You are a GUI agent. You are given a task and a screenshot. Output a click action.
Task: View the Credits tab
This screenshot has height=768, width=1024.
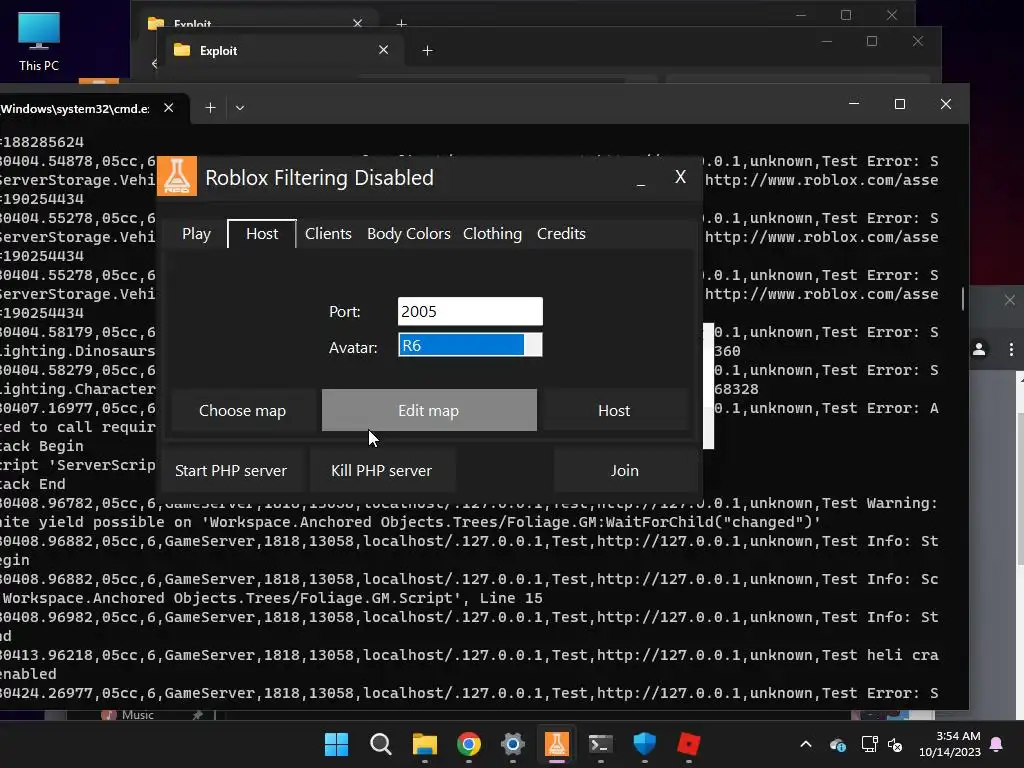click(x=561, y=234)
